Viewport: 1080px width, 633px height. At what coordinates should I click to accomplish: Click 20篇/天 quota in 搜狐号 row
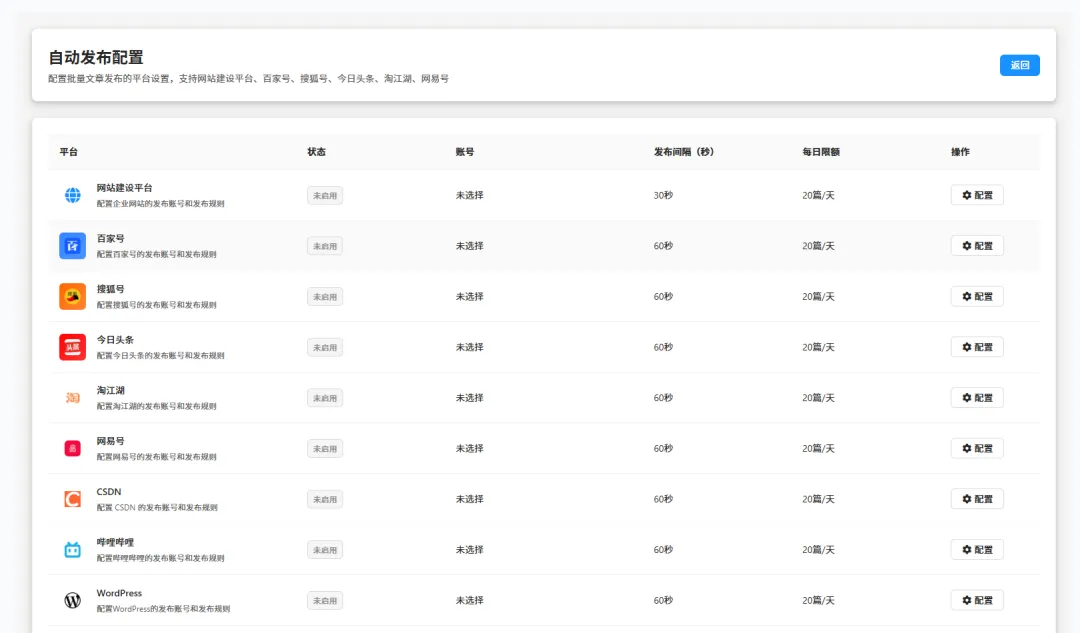(x=818, y=297)
